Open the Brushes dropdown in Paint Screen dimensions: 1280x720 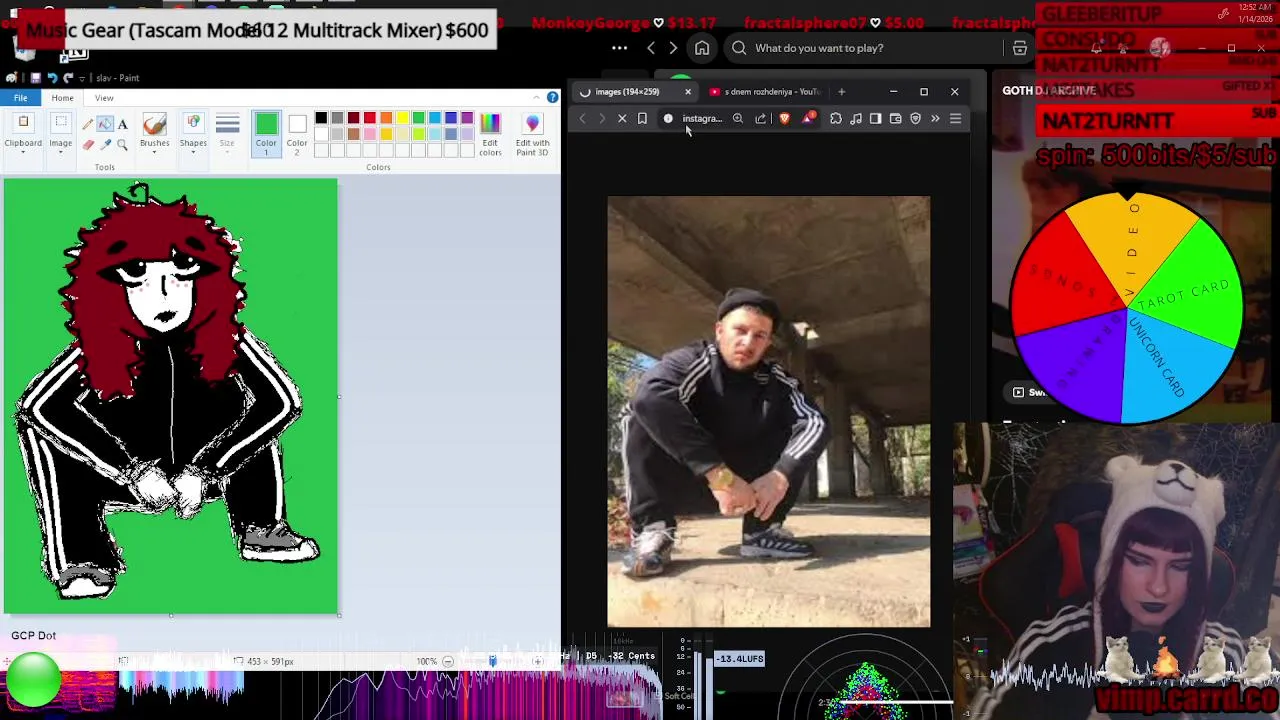tap(154, 133)
